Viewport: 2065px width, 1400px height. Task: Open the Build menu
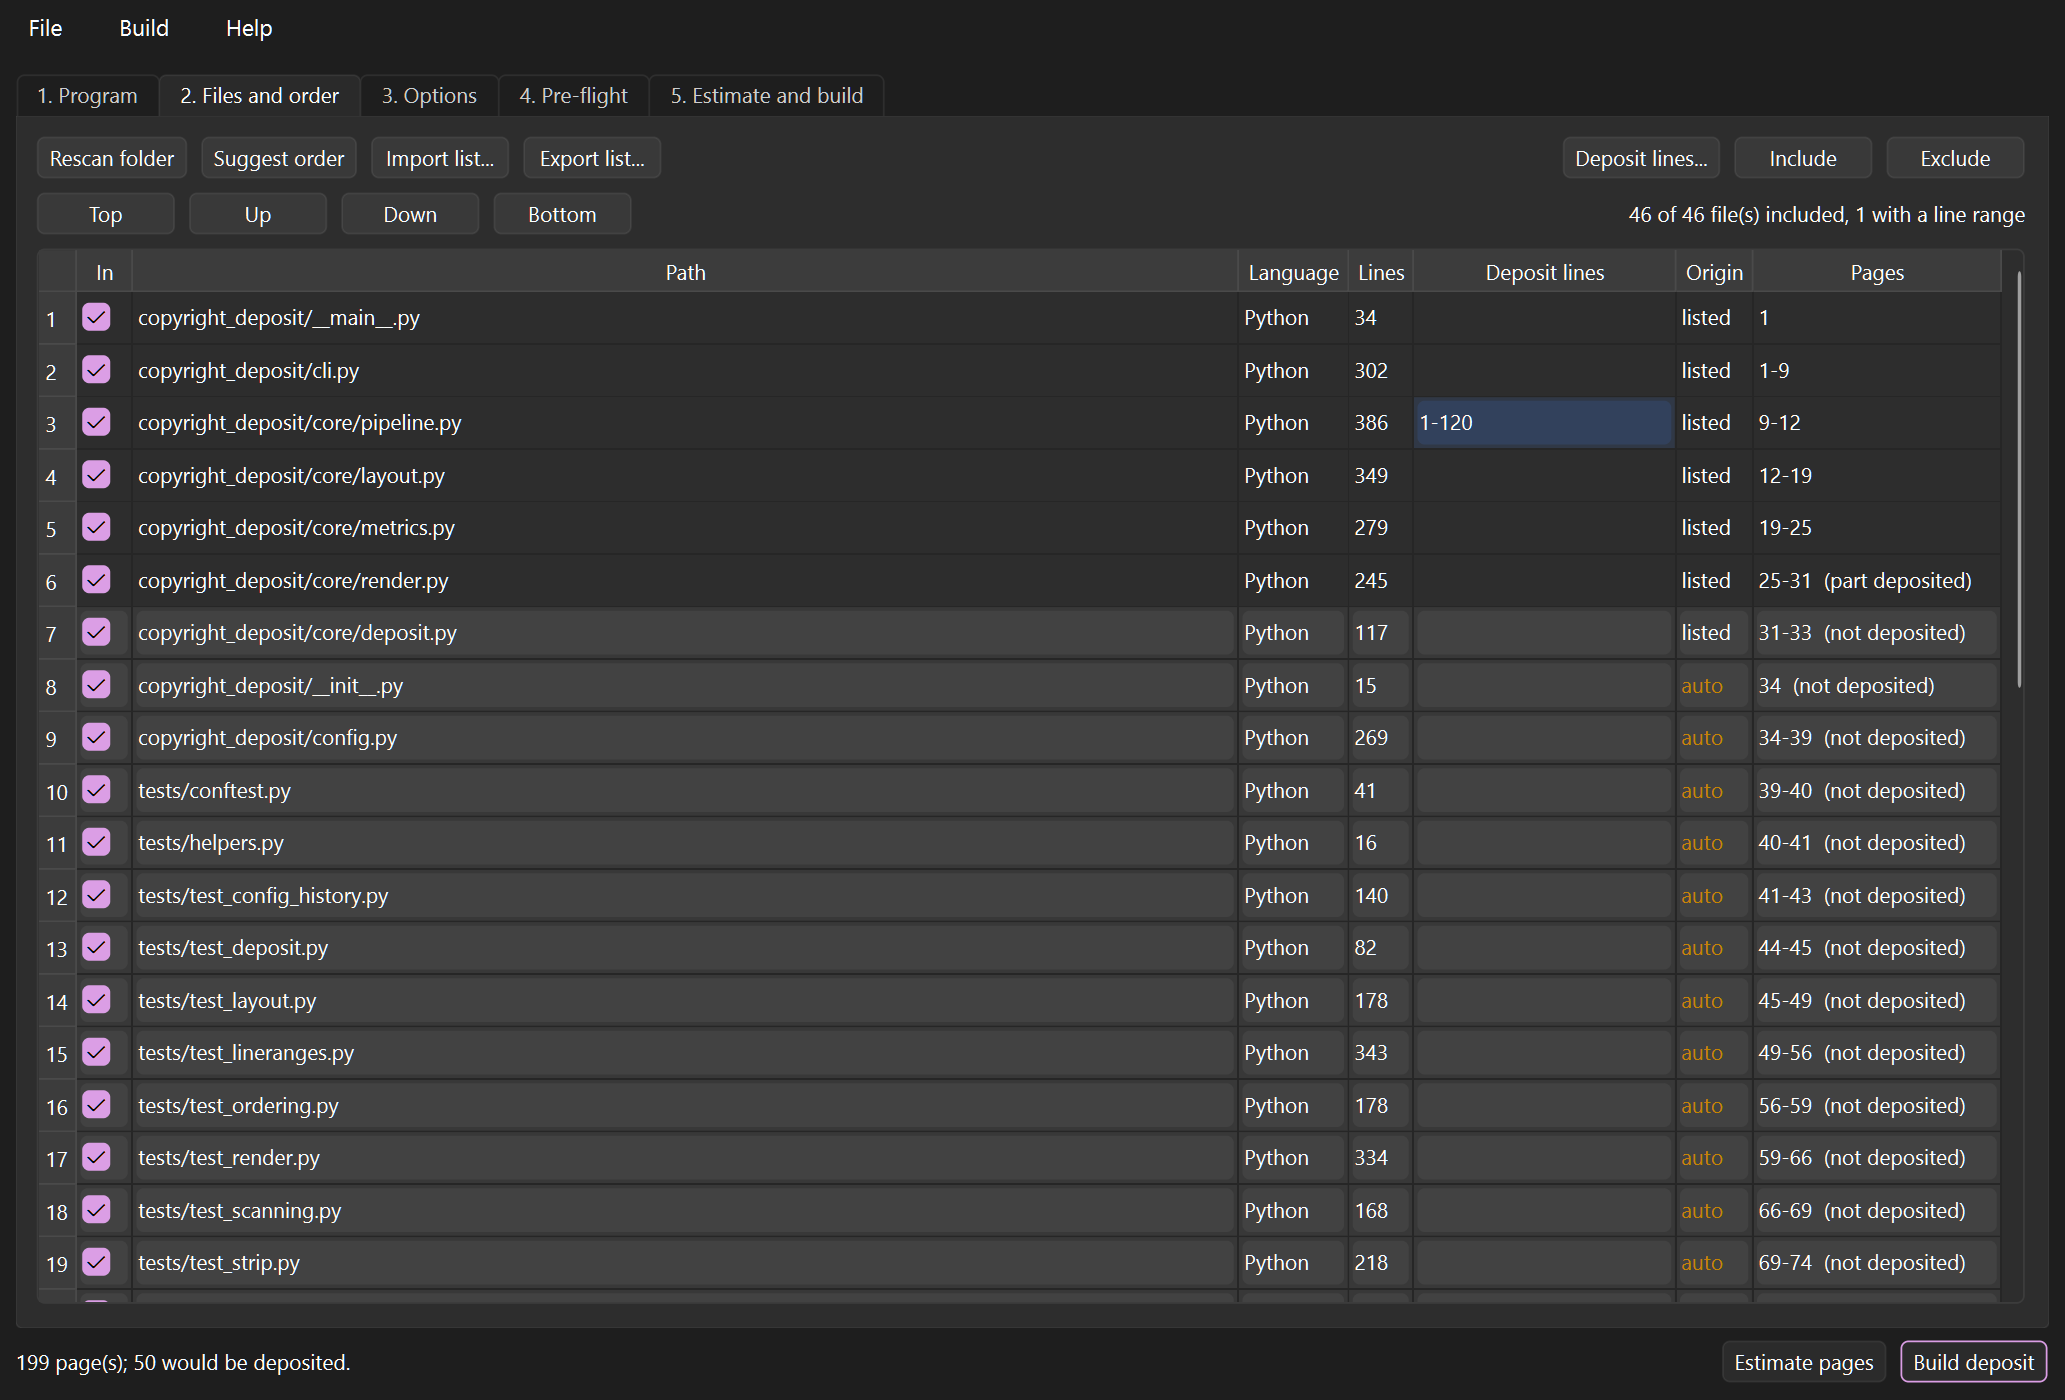point(144,28)
